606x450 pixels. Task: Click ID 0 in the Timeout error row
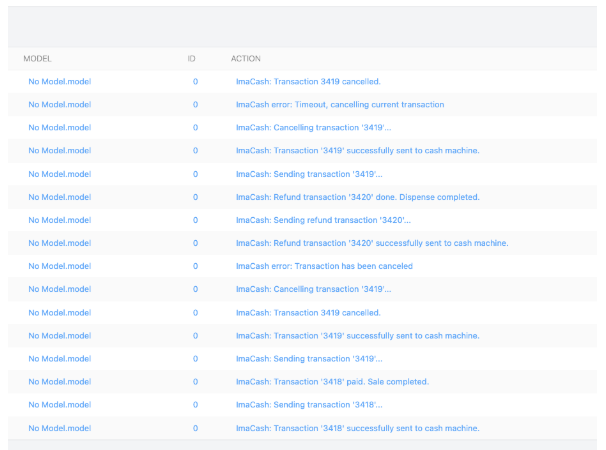click(195, 104)
